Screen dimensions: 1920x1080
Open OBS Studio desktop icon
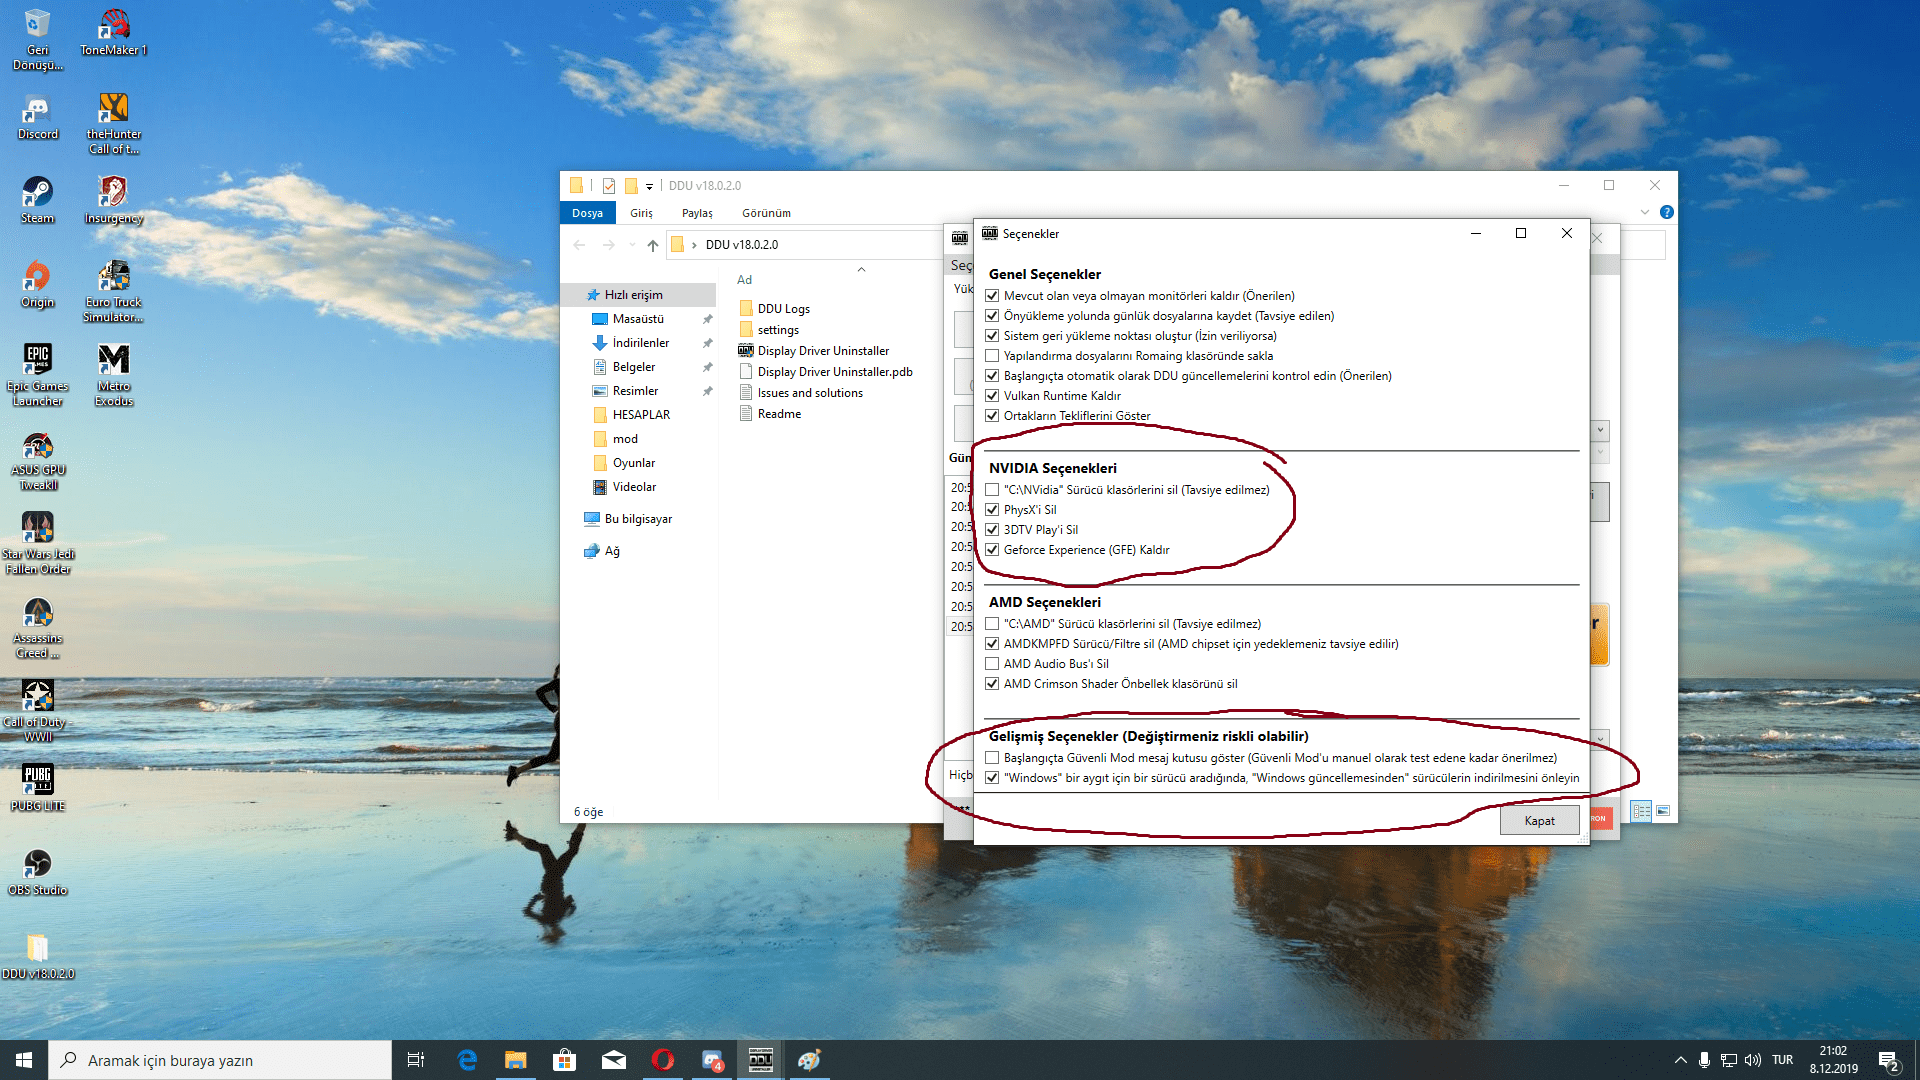38,873
